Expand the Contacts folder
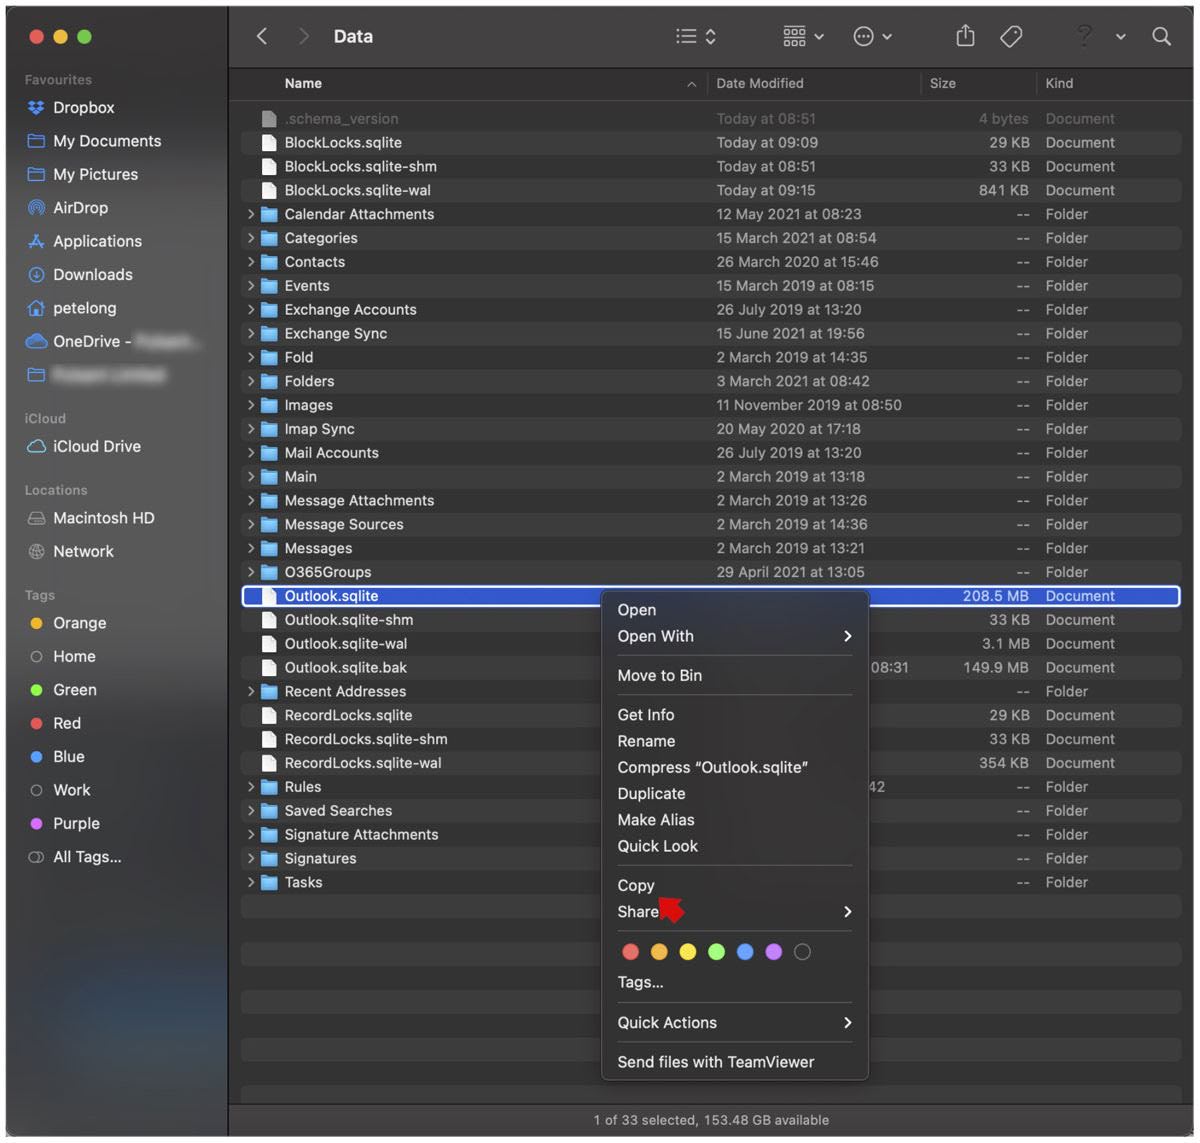Viewport: 1200px width, 1143px height. [251, 262]
